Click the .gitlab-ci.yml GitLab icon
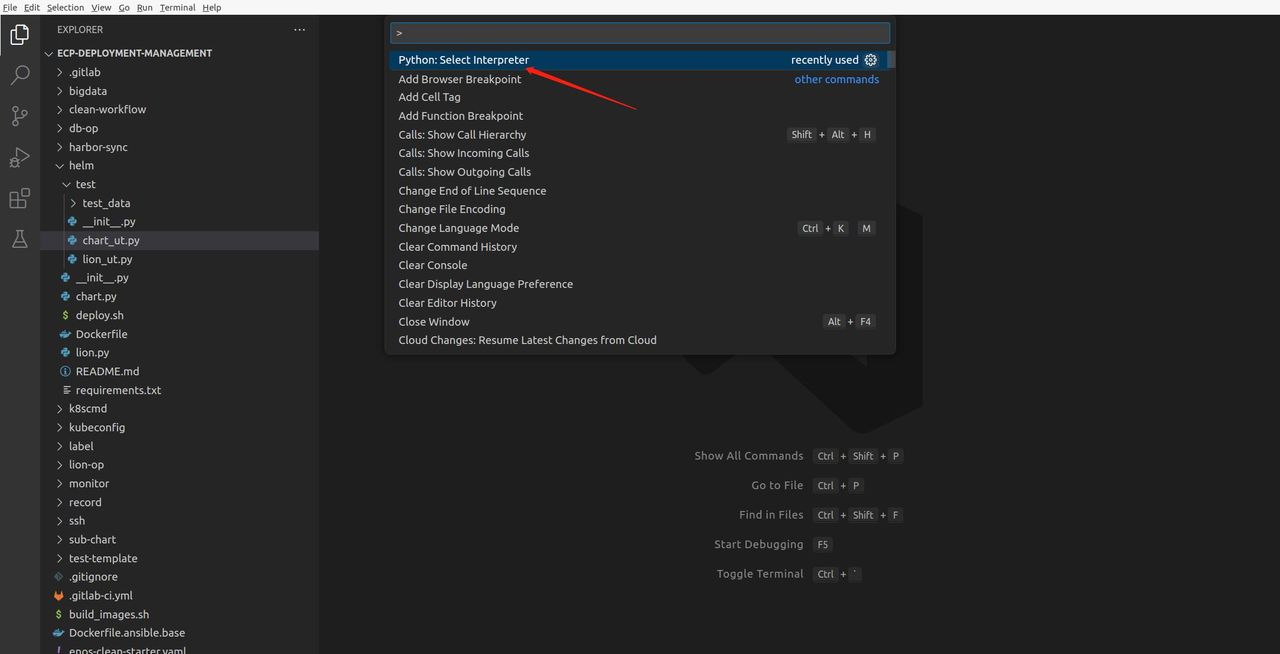The image size is (1280, 654). pyautogui.click(x=59, y=596)
